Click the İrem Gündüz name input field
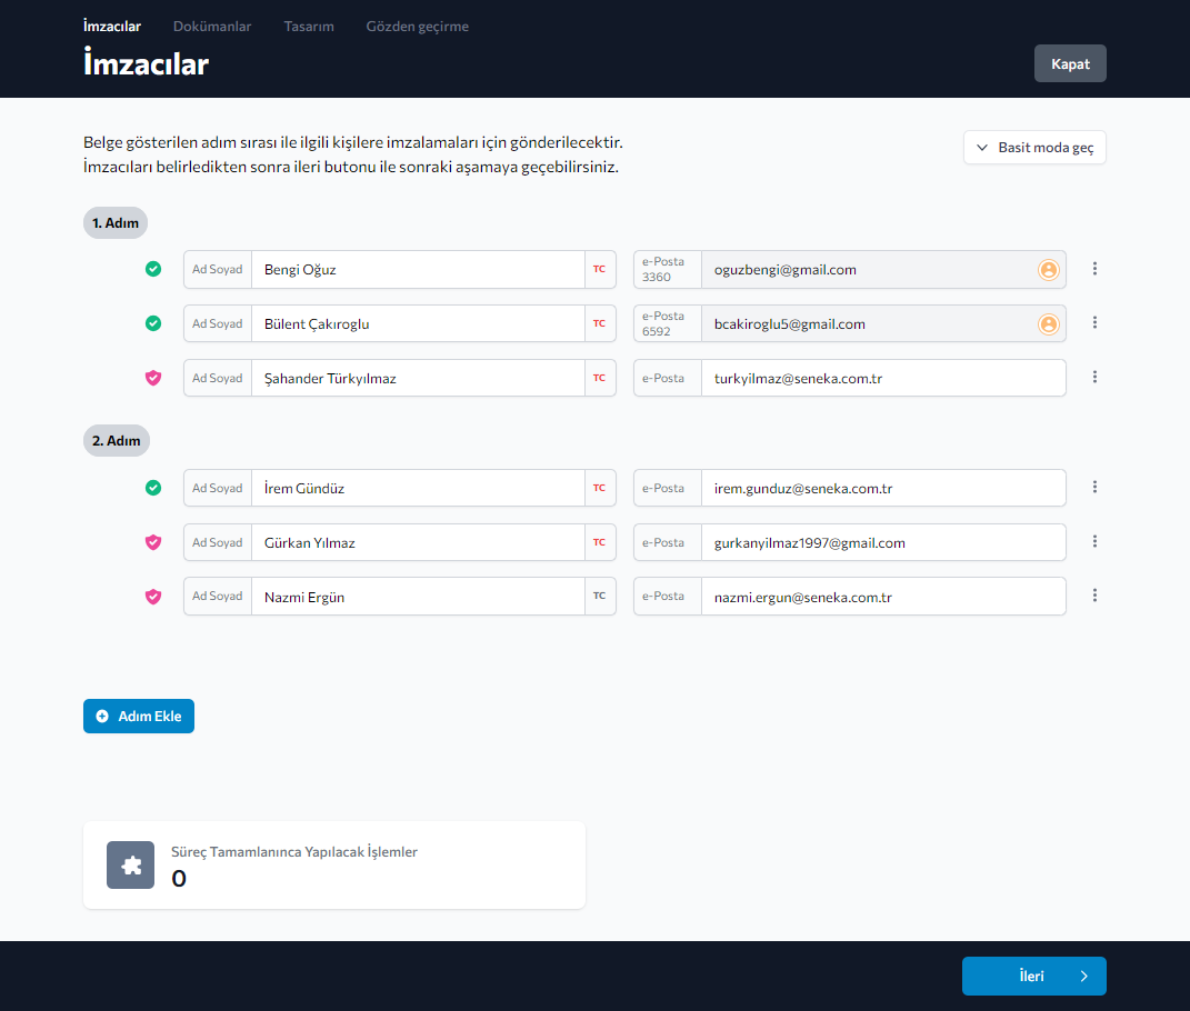 click(417, 488)
